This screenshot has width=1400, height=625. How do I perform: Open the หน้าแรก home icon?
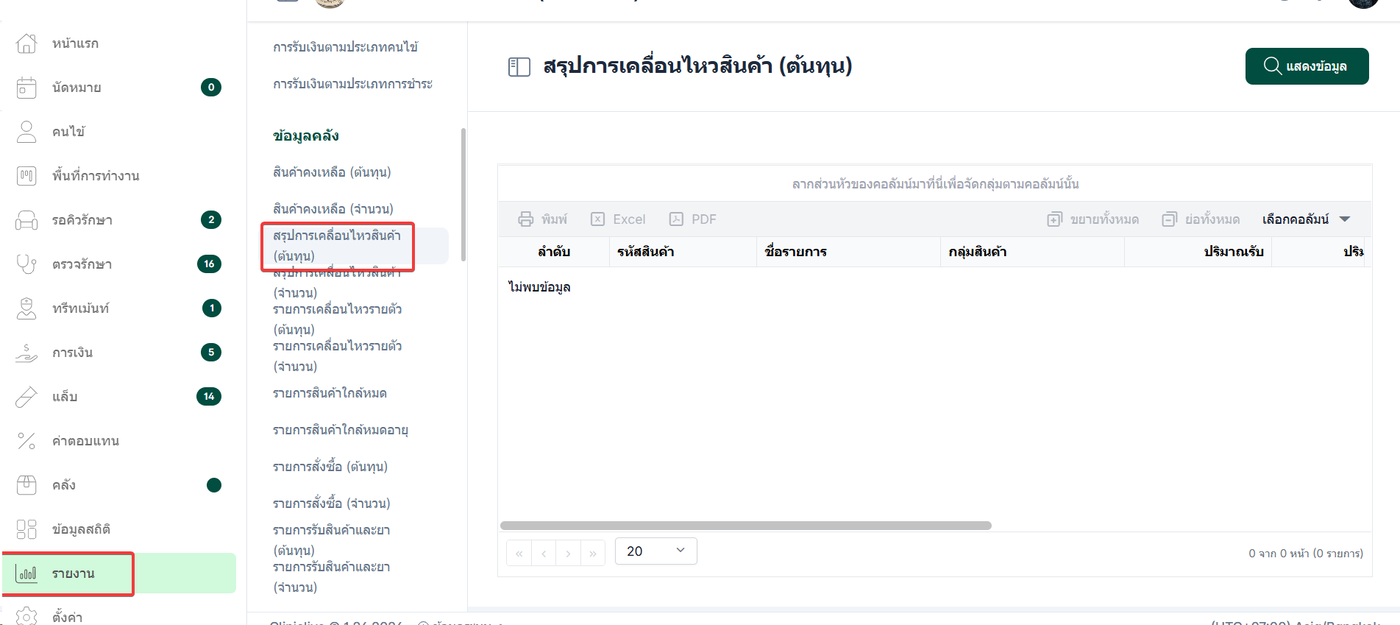click(x=27, y=44)
